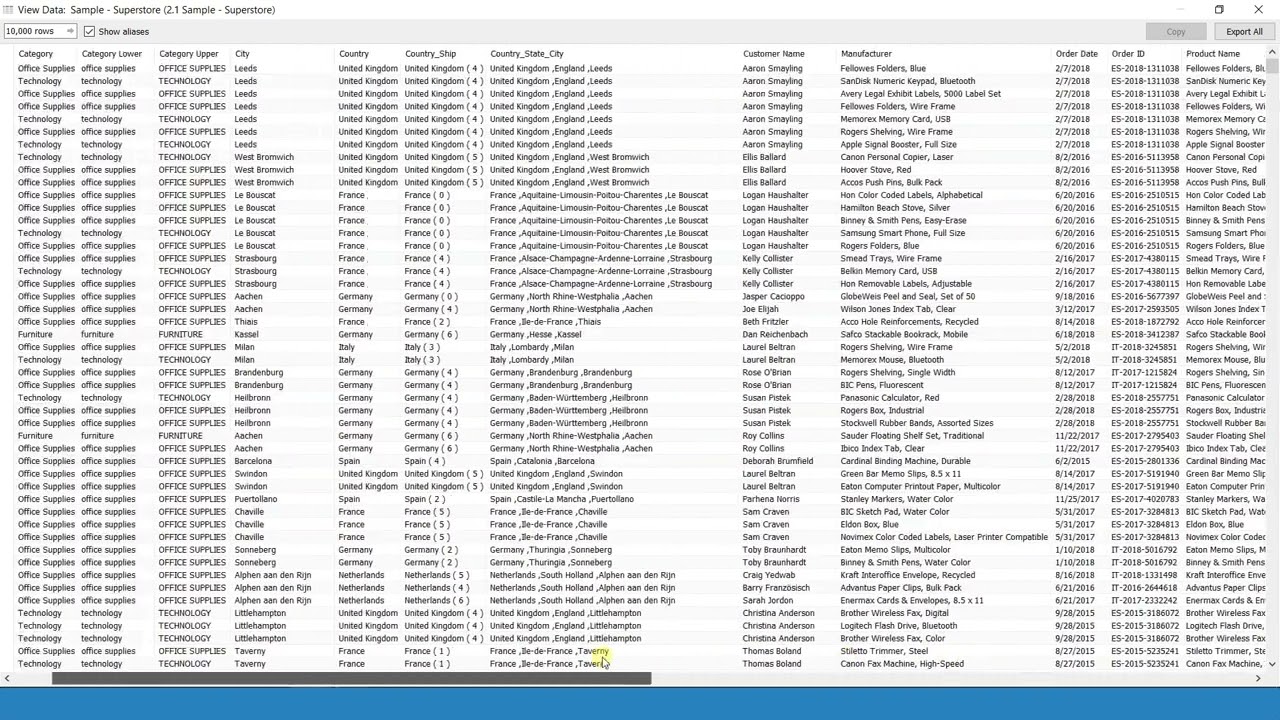Toggle the Show aliases checkbox
1280x720 pixels.
point(89,32)
